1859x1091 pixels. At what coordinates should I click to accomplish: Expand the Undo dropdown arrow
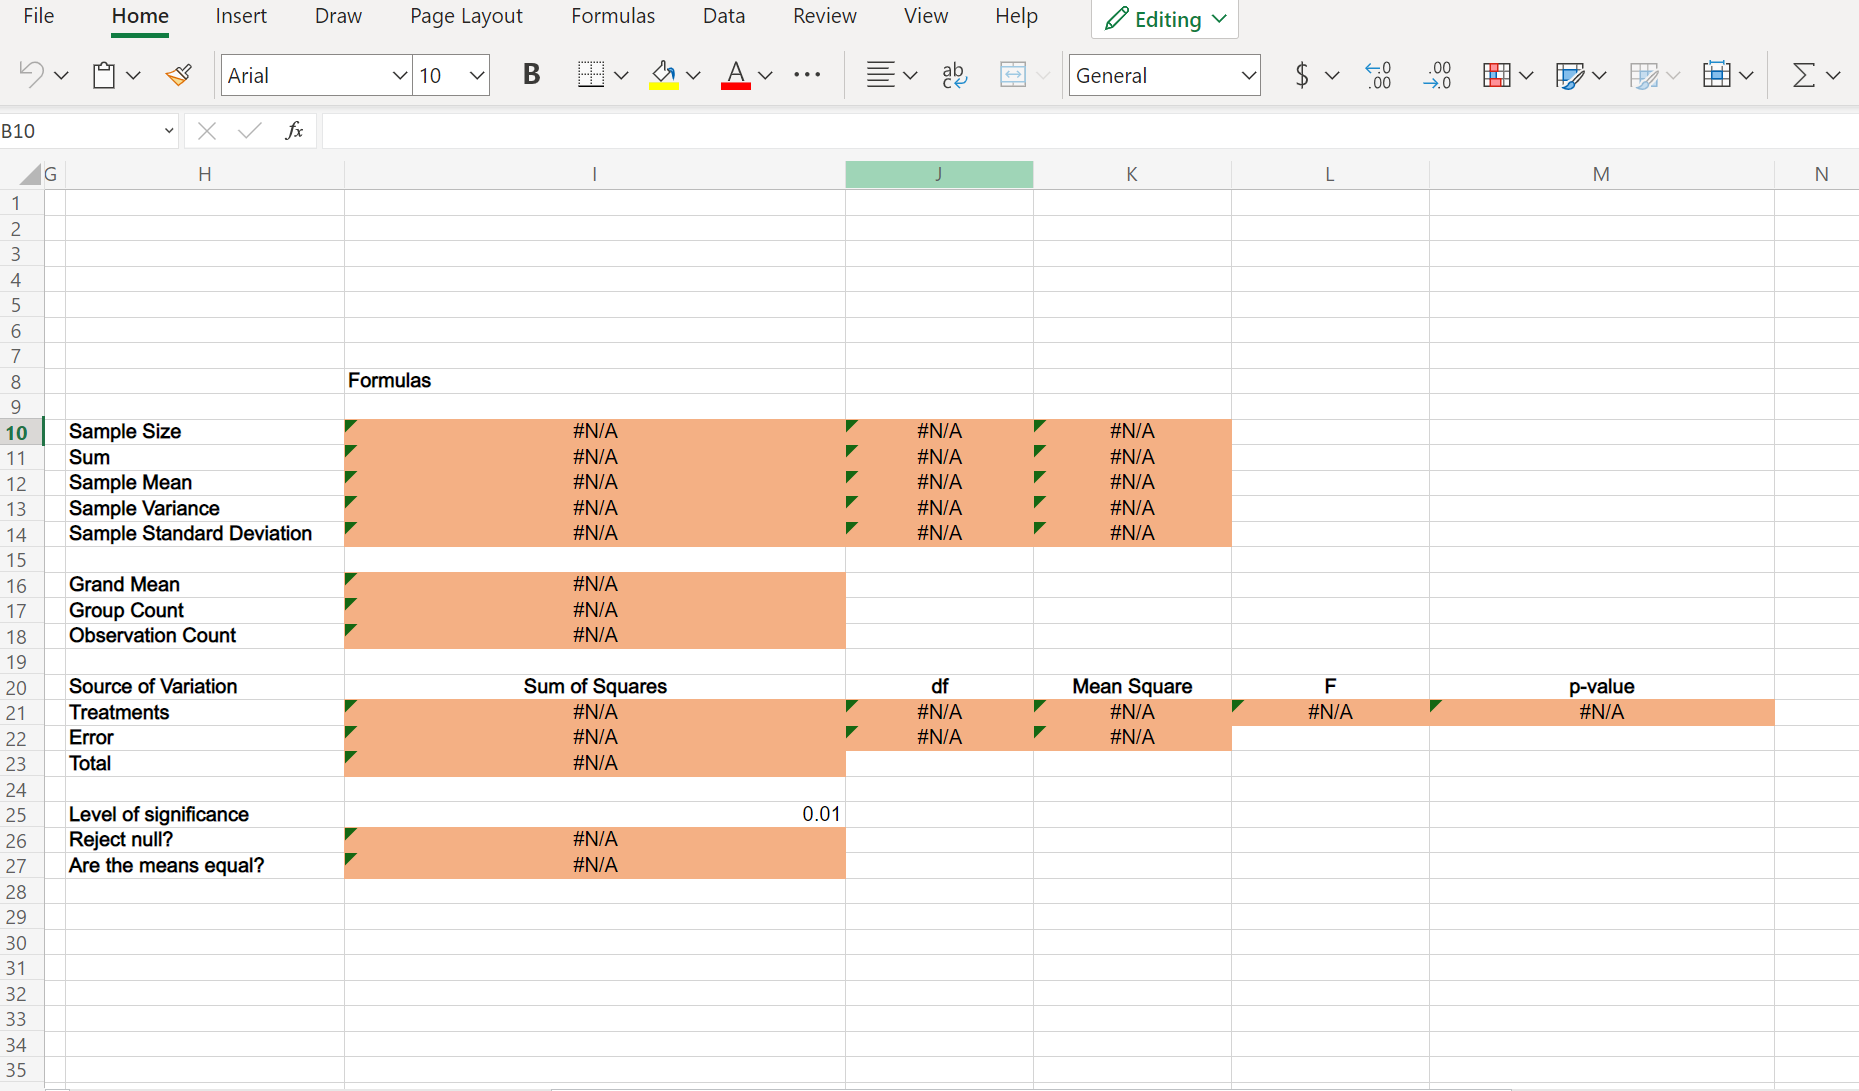pos(61,75)
